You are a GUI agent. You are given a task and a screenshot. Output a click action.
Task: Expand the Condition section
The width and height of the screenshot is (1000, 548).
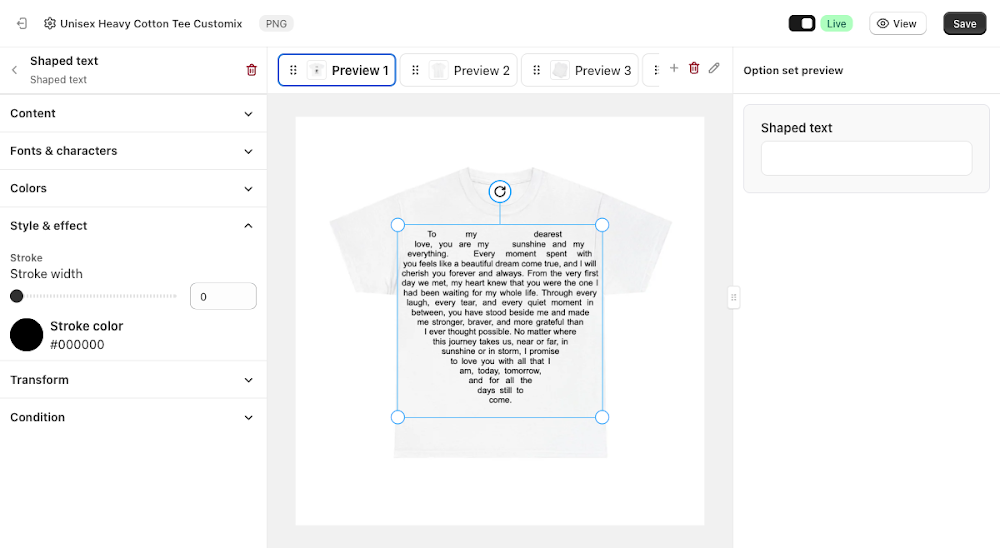click(x=133, y=417)
